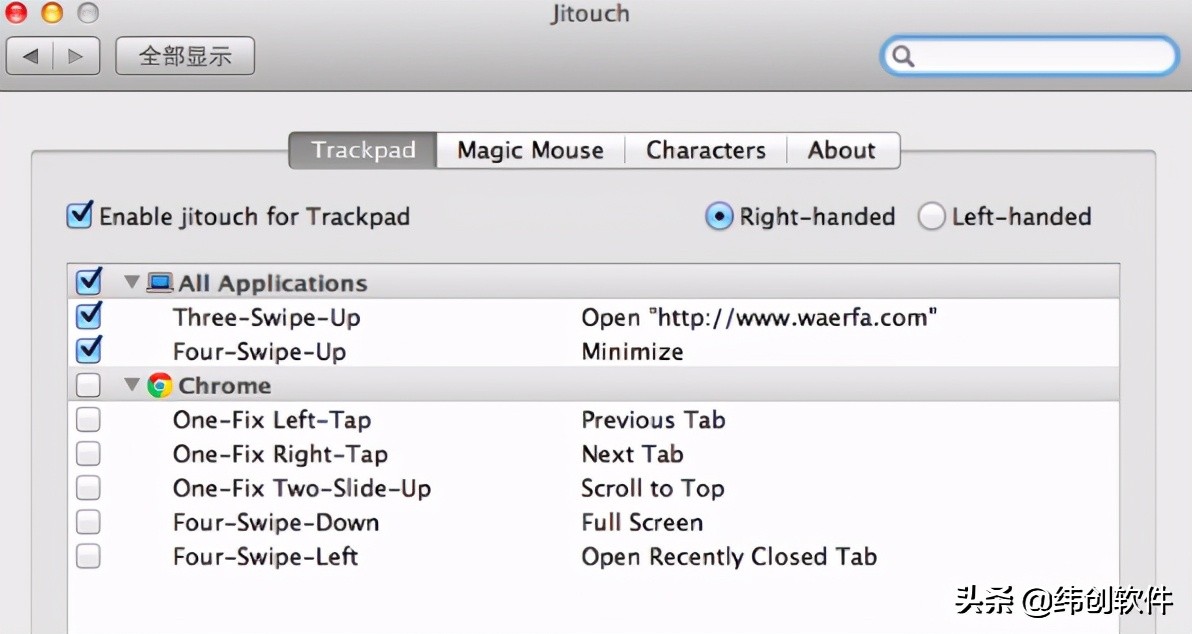Uncheck the Three-Swipe-Up gesture

(x=89, y=317)
